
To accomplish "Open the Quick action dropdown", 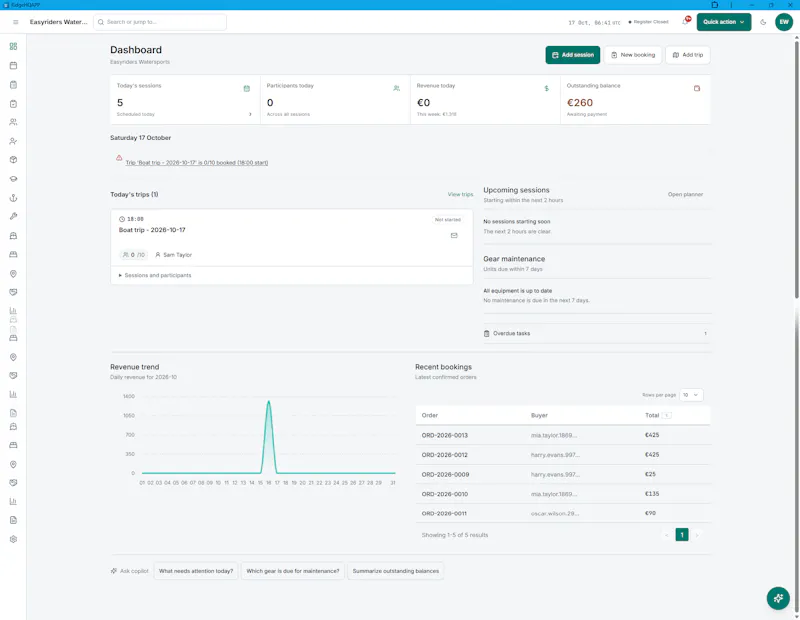I will (x=723, y=22).
